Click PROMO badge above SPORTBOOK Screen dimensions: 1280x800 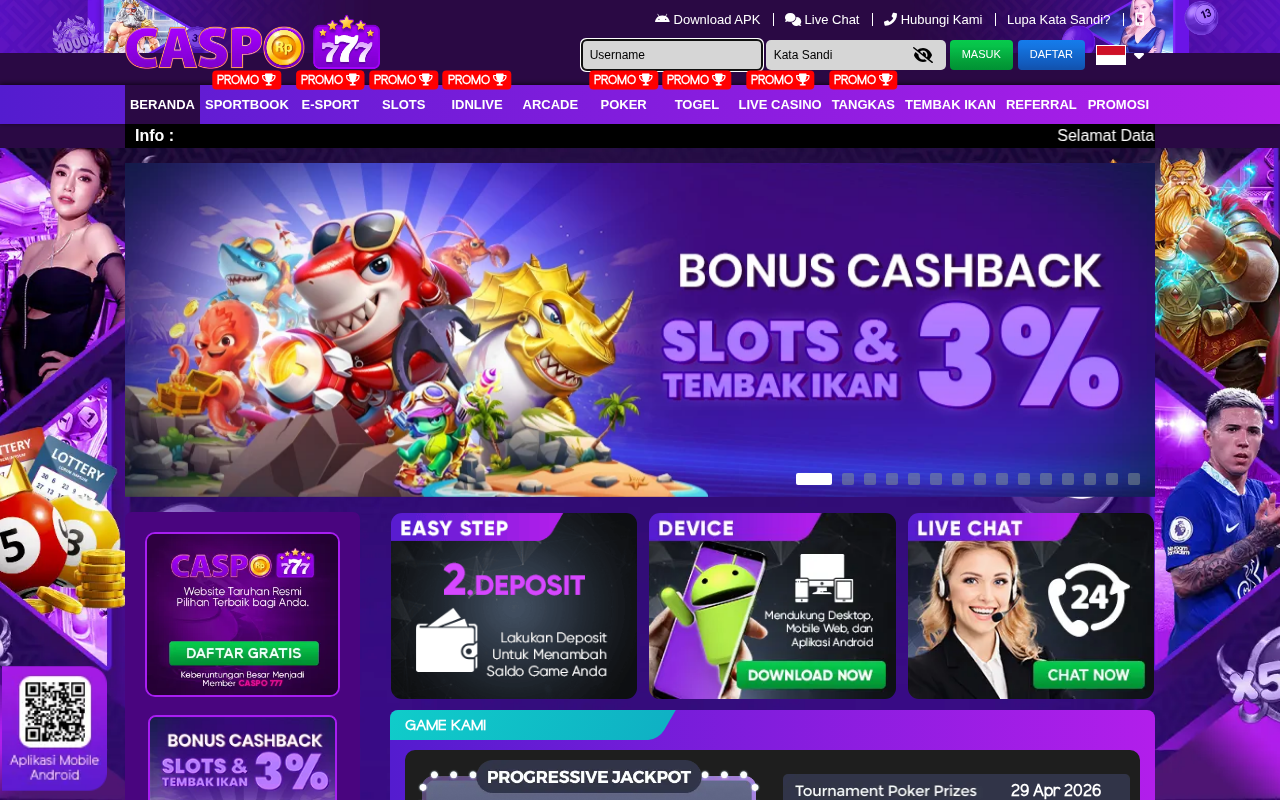[x=246, y=80]
